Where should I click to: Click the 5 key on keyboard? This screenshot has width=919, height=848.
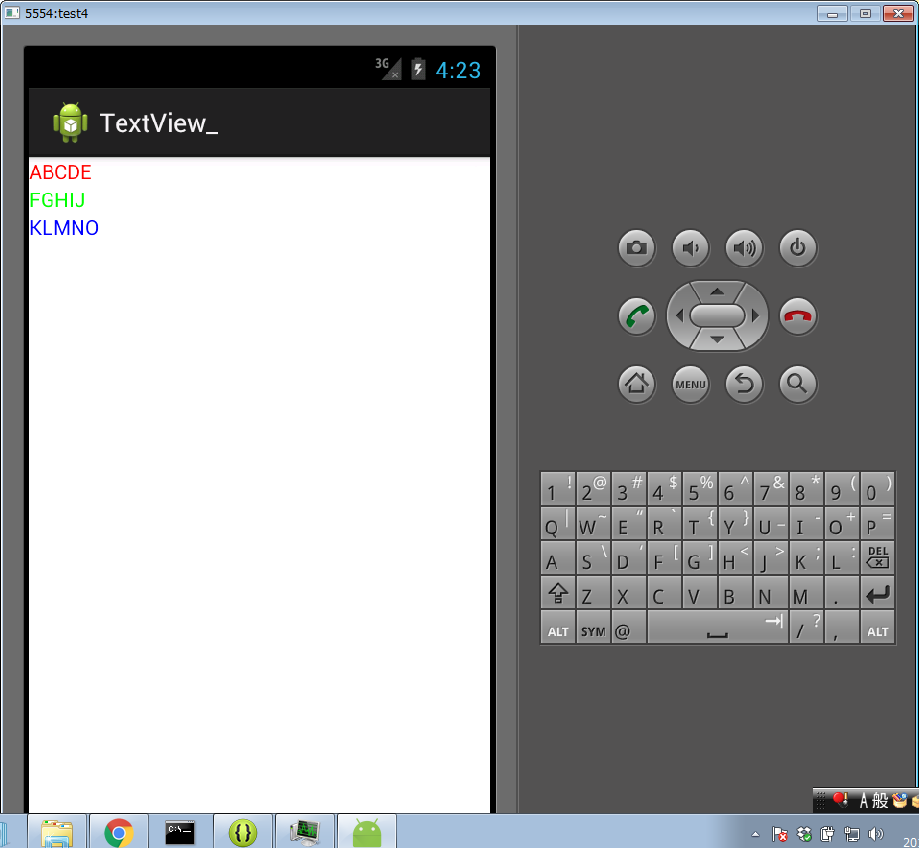(700, 489)
